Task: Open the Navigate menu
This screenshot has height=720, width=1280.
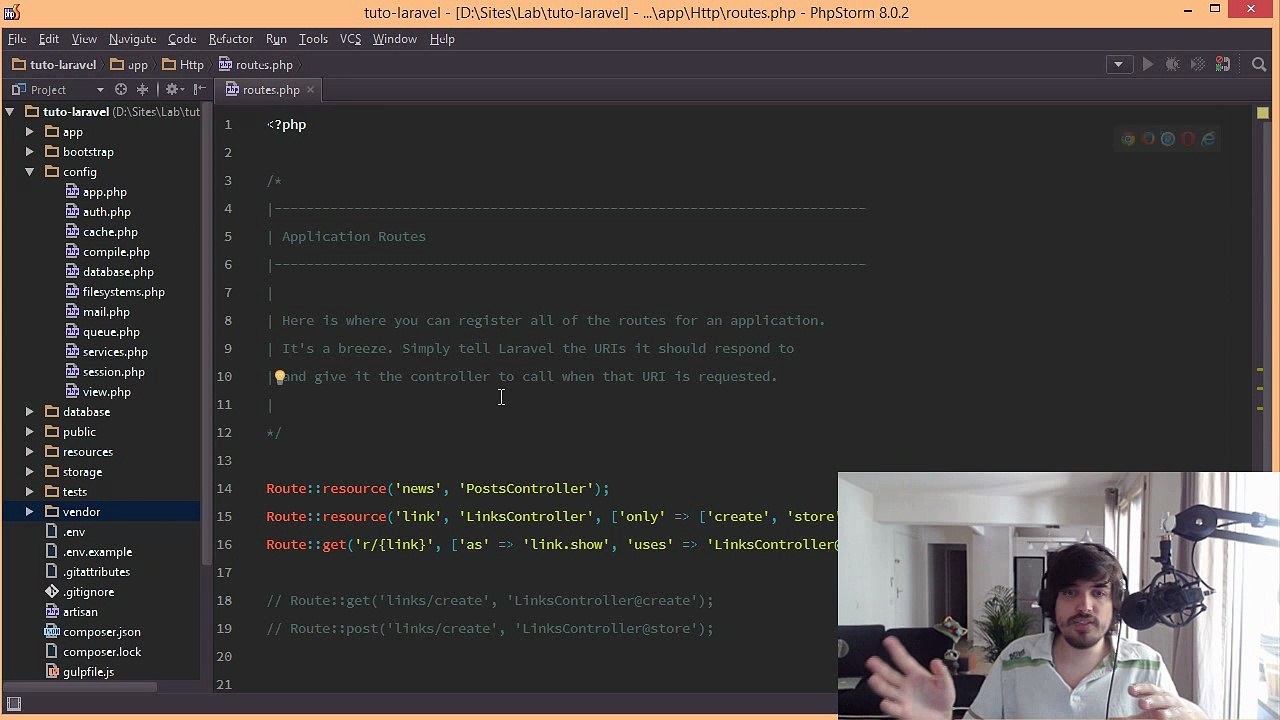Action: [132, 39]
